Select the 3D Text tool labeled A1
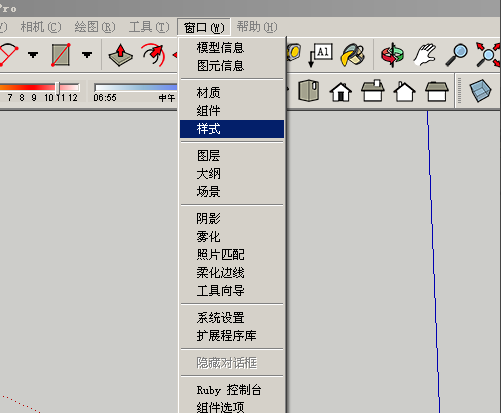Screen dimensions: 501x413 (320, 54)
